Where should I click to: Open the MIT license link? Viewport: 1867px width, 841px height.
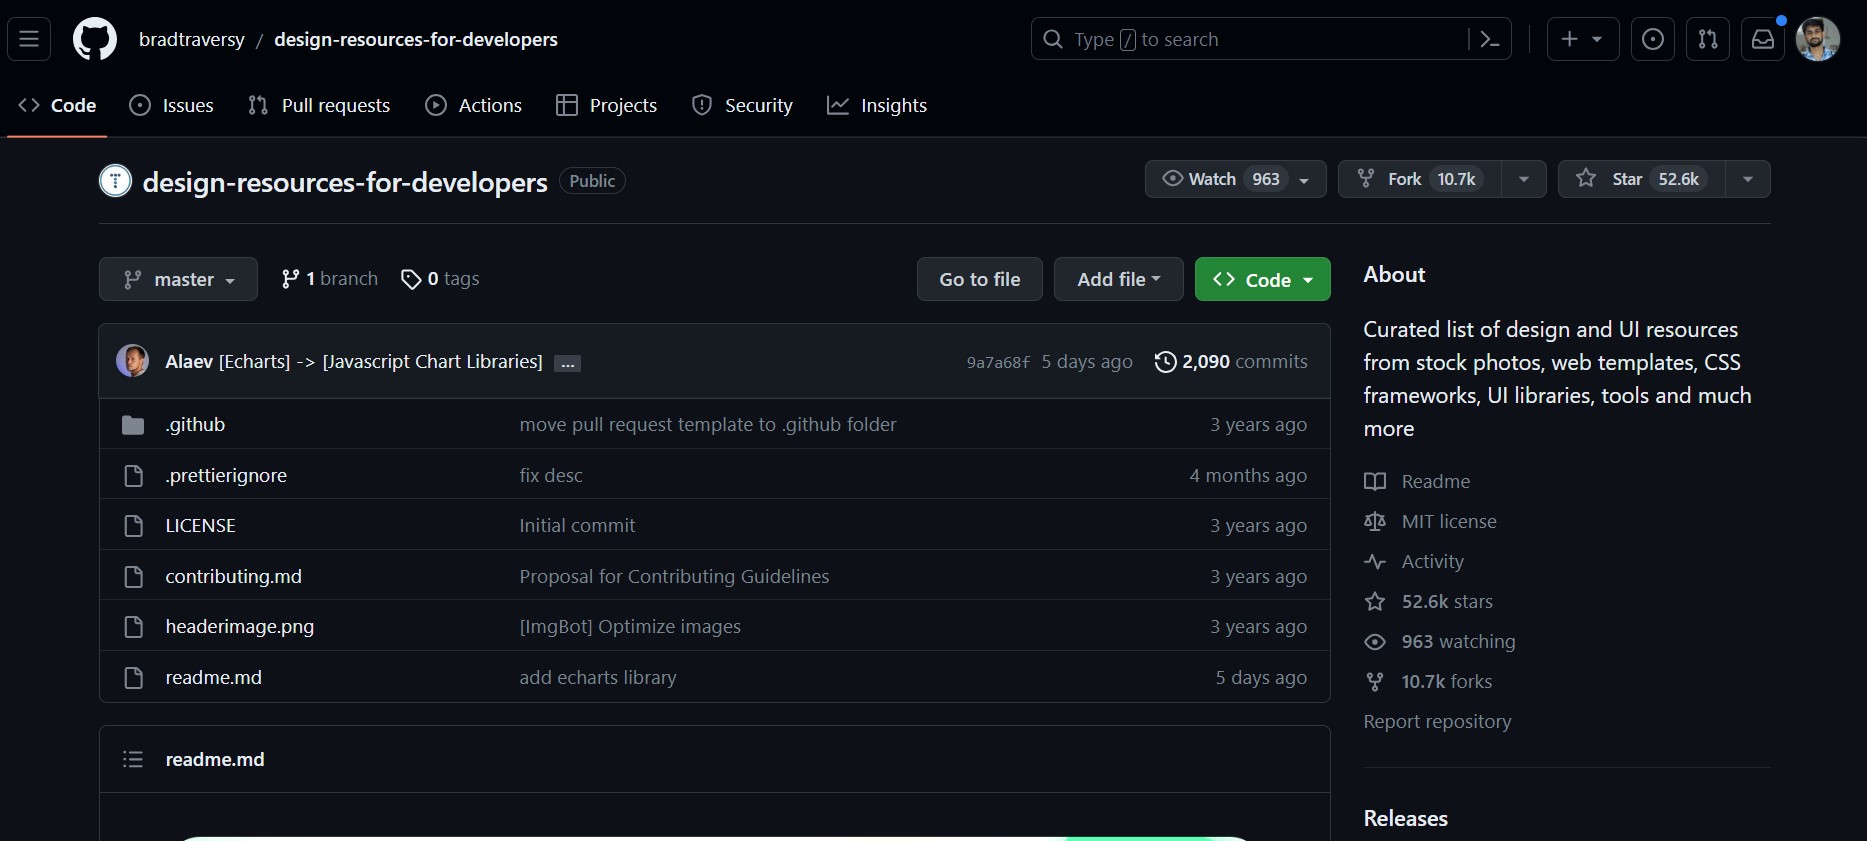click(x=1430, y=521)
